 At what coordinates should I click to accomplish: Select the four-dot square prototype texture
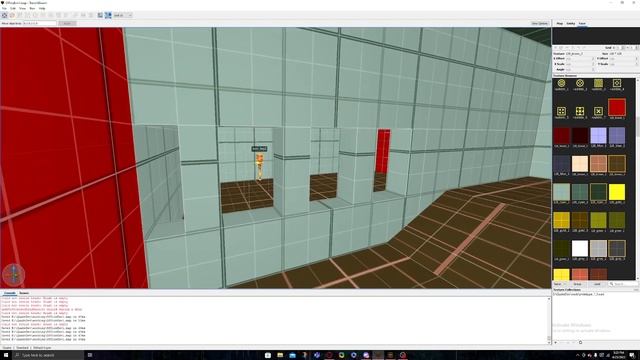tap(561, 111)
